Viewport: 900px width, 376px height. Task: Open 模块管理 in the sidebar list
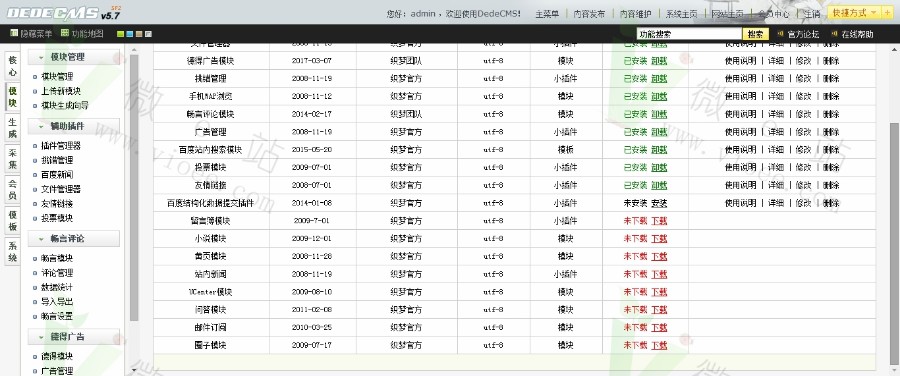[x=57, y=76]
